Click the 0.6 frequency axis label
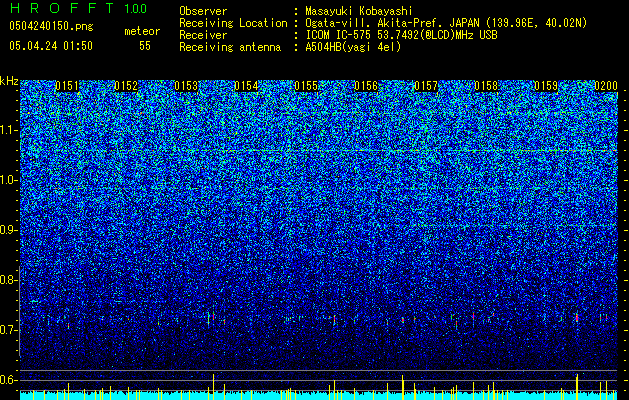The width and height of the screenshot is (629, 400). (x=9, y=380)
